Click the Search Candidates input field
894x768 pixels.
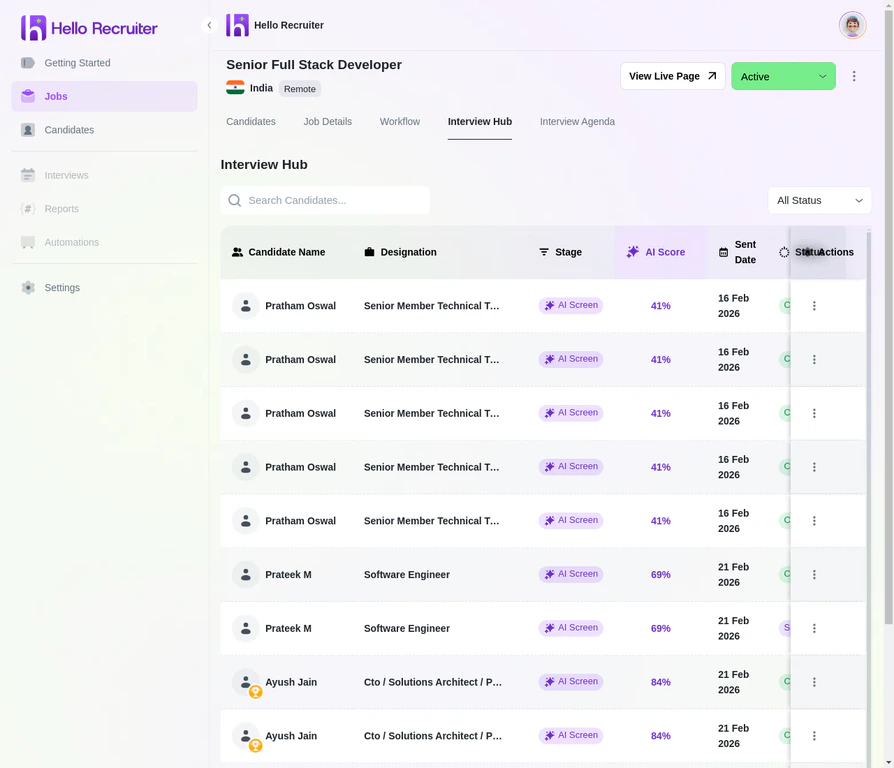coord(325,200)
